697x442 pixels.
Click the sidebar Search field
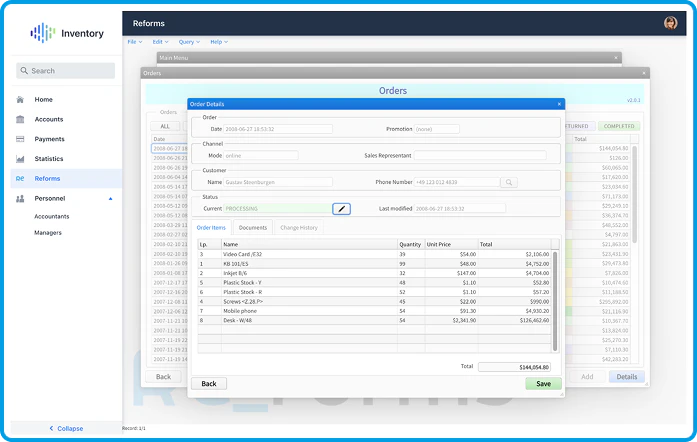[x=66, y=71]
